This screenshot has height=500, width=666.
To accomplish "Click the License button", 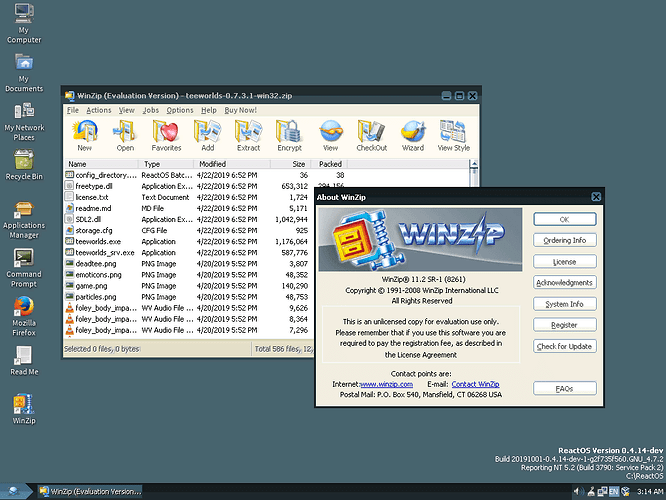I will click(564, 262).
